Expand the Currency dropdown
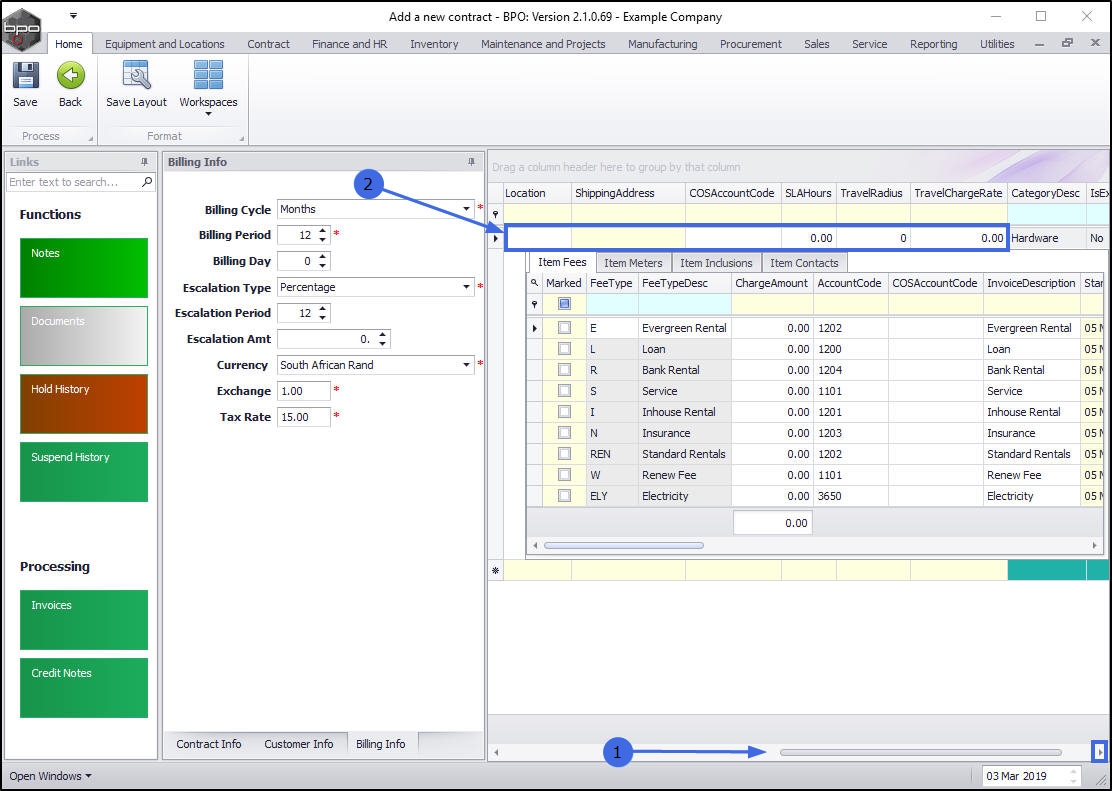 [466, 365]
